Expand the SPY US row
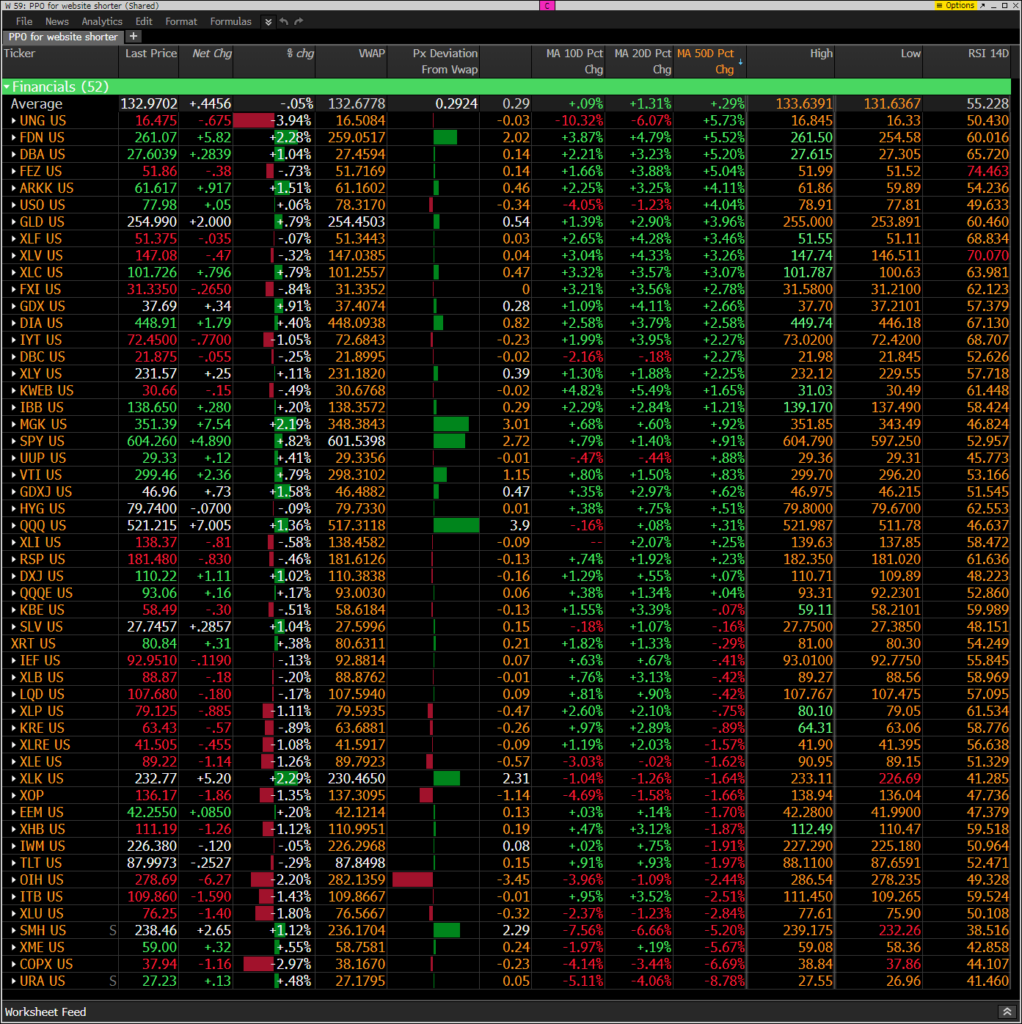 [13, 441]
